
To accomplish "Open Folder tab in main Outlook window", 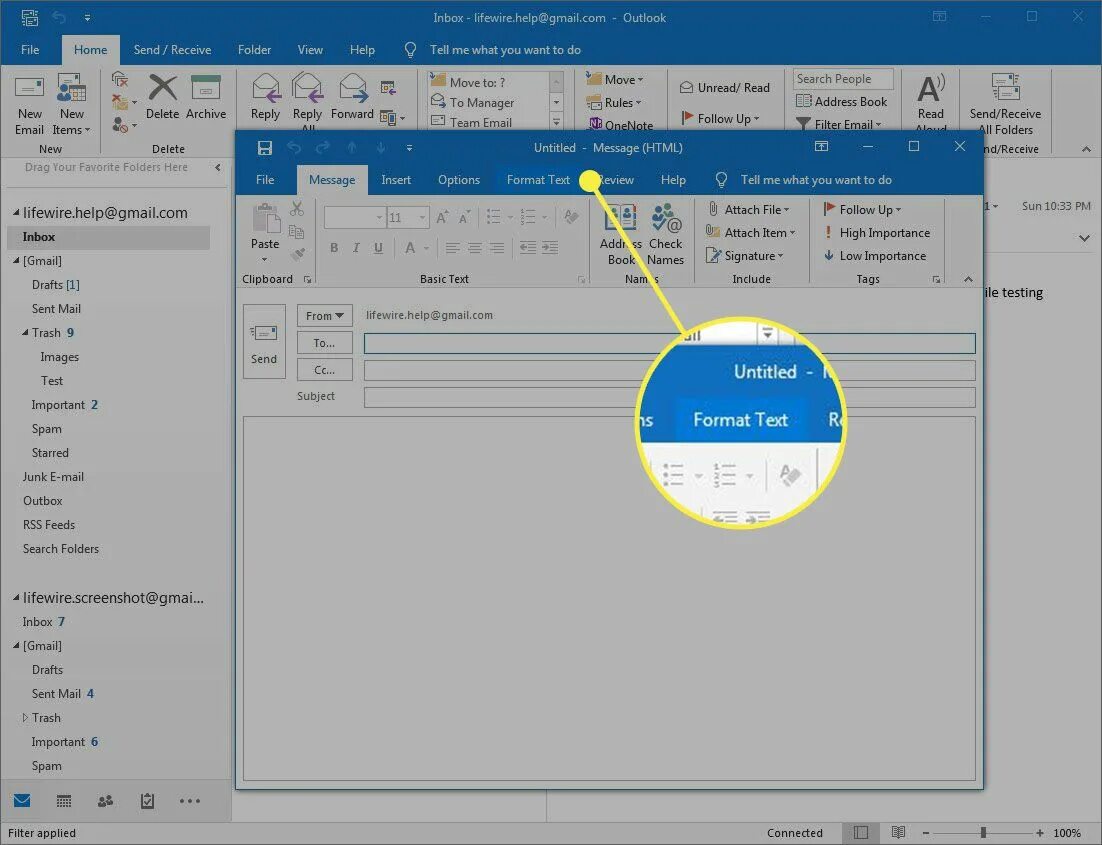I will (254, 50).
